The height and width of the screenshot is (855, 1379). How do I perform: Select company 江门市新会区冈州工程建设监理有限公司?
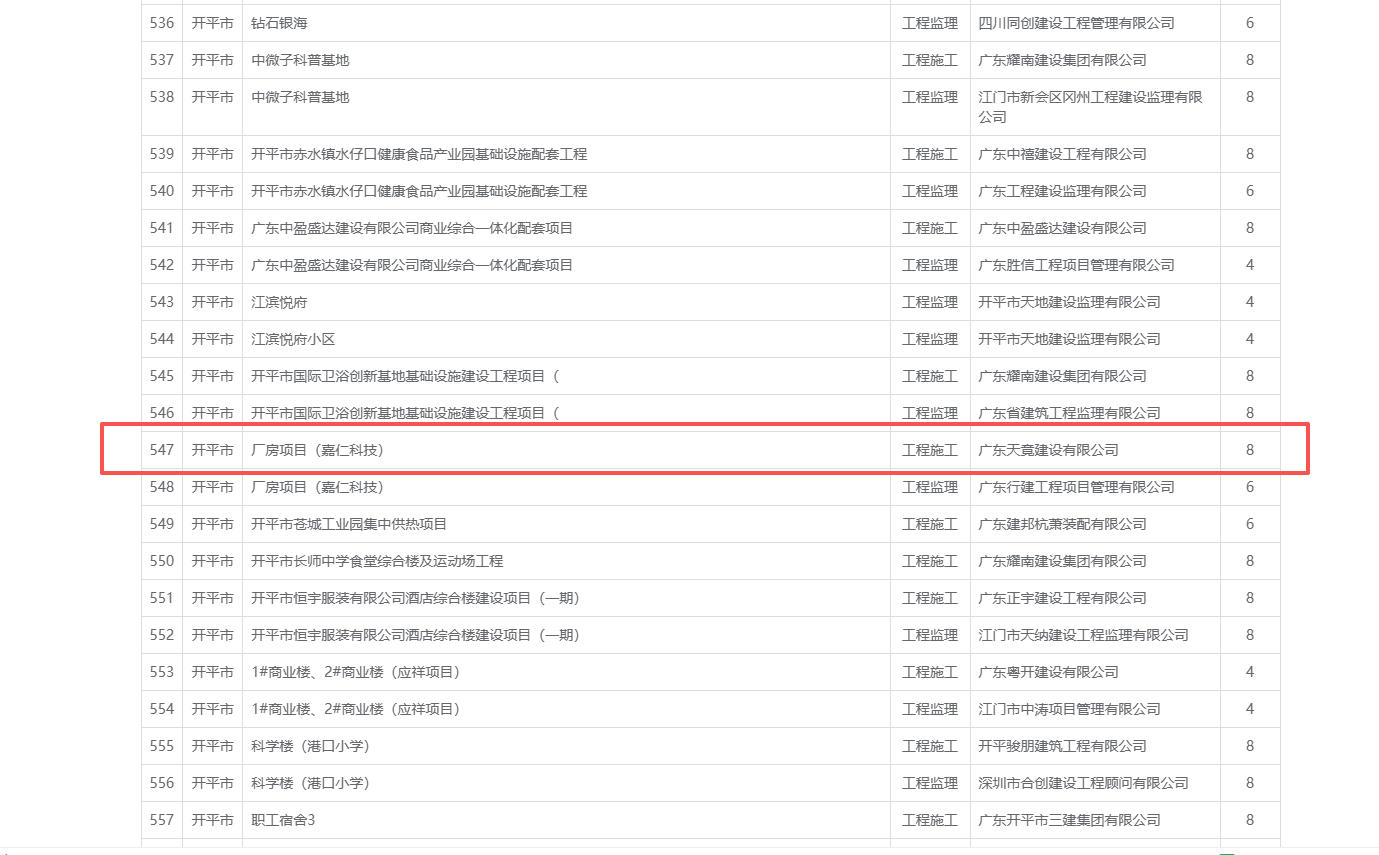(1090, 107)
